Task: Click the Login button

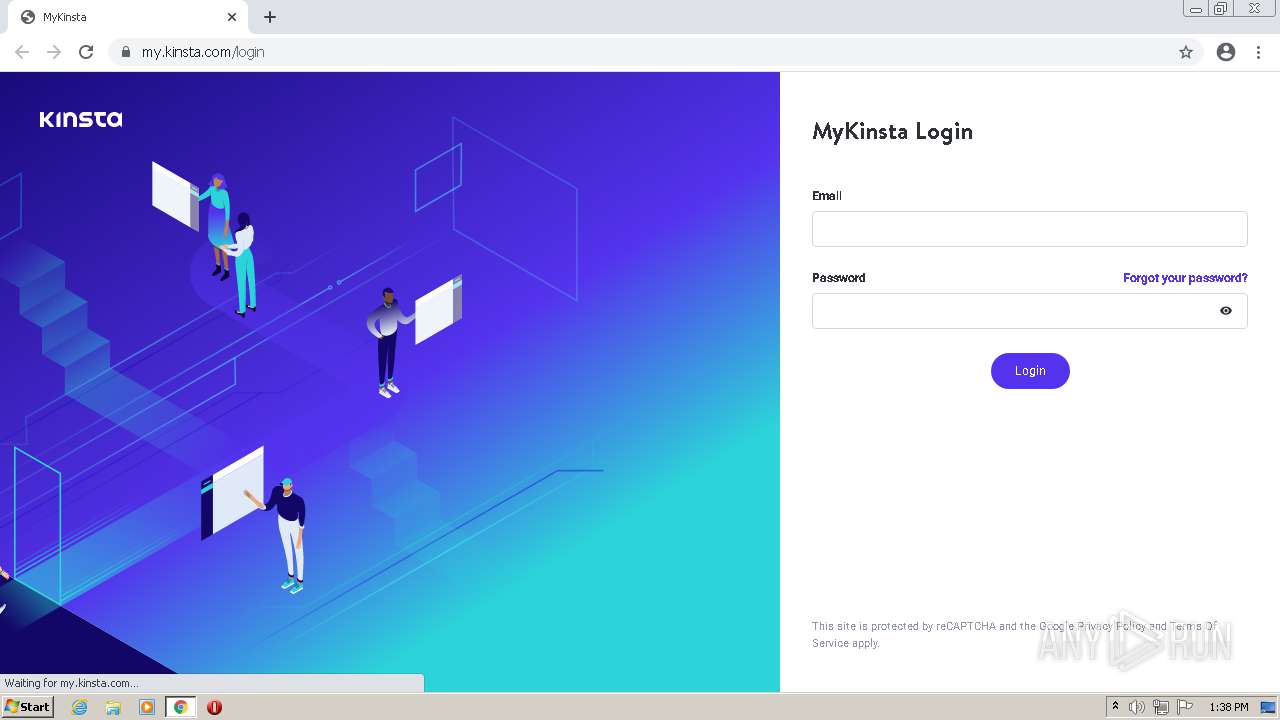Action: (1030, 371)
